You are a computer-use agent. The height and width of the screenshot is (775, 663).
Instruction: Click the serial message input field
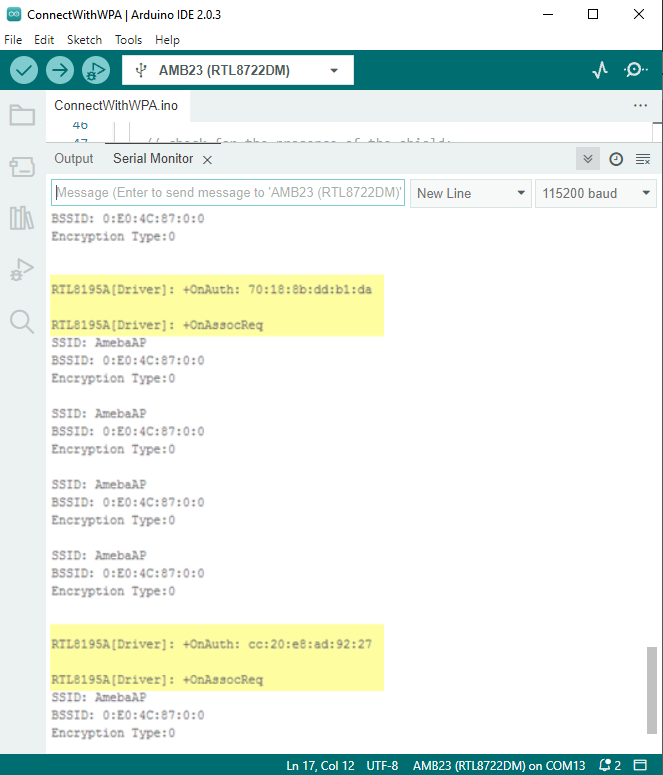(x=228, y=193)
